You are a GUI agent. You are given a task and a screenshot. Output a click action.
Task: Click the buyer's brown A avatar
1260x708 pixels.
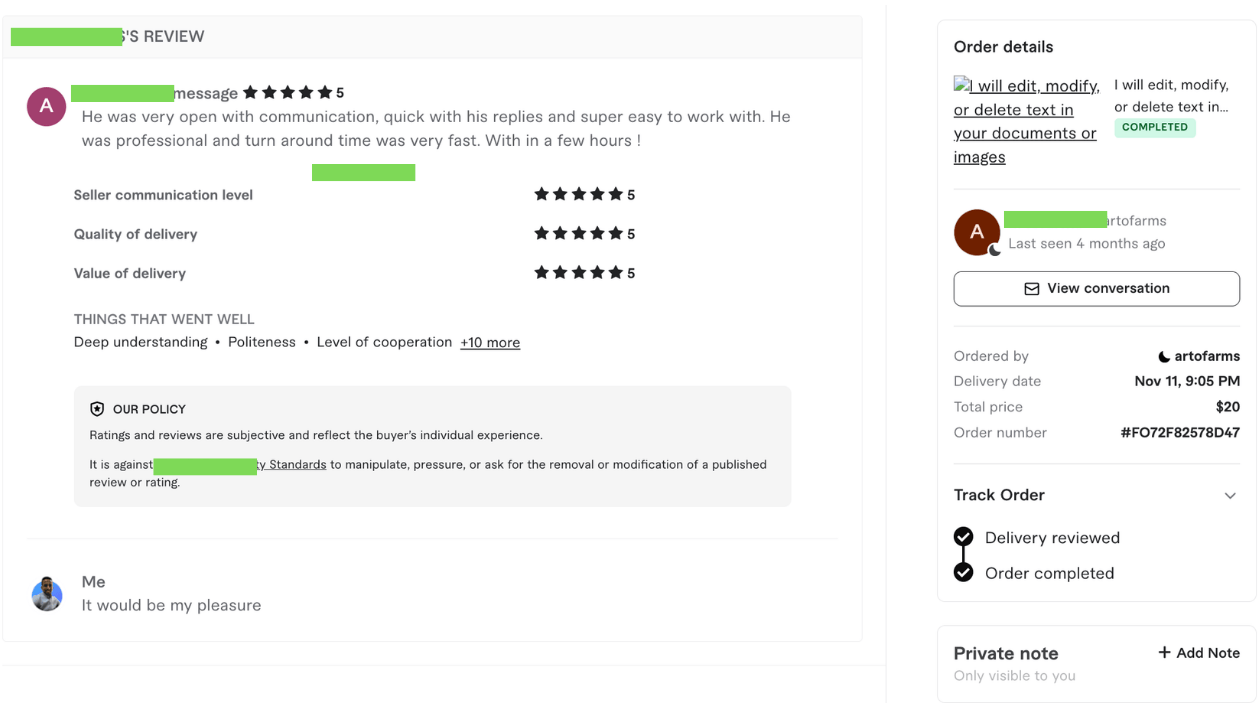pyautogui.click(x=977, y=232)
